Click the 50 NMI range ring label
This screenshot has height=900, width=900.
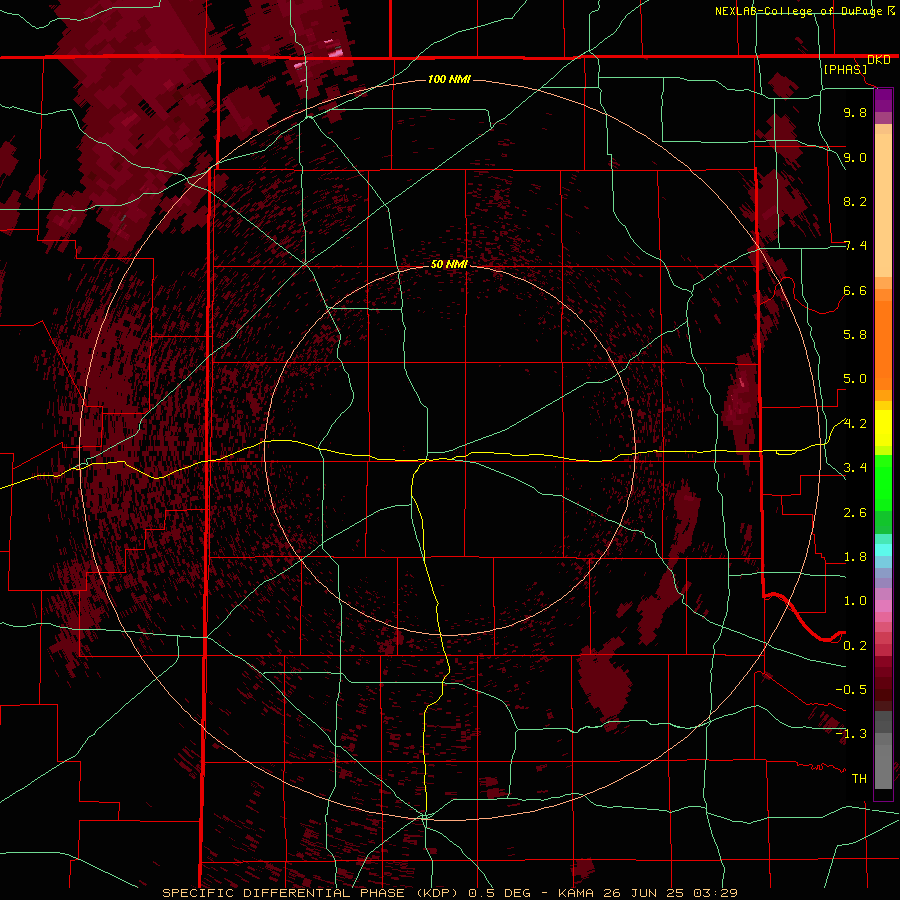click(x=449, y=264)
